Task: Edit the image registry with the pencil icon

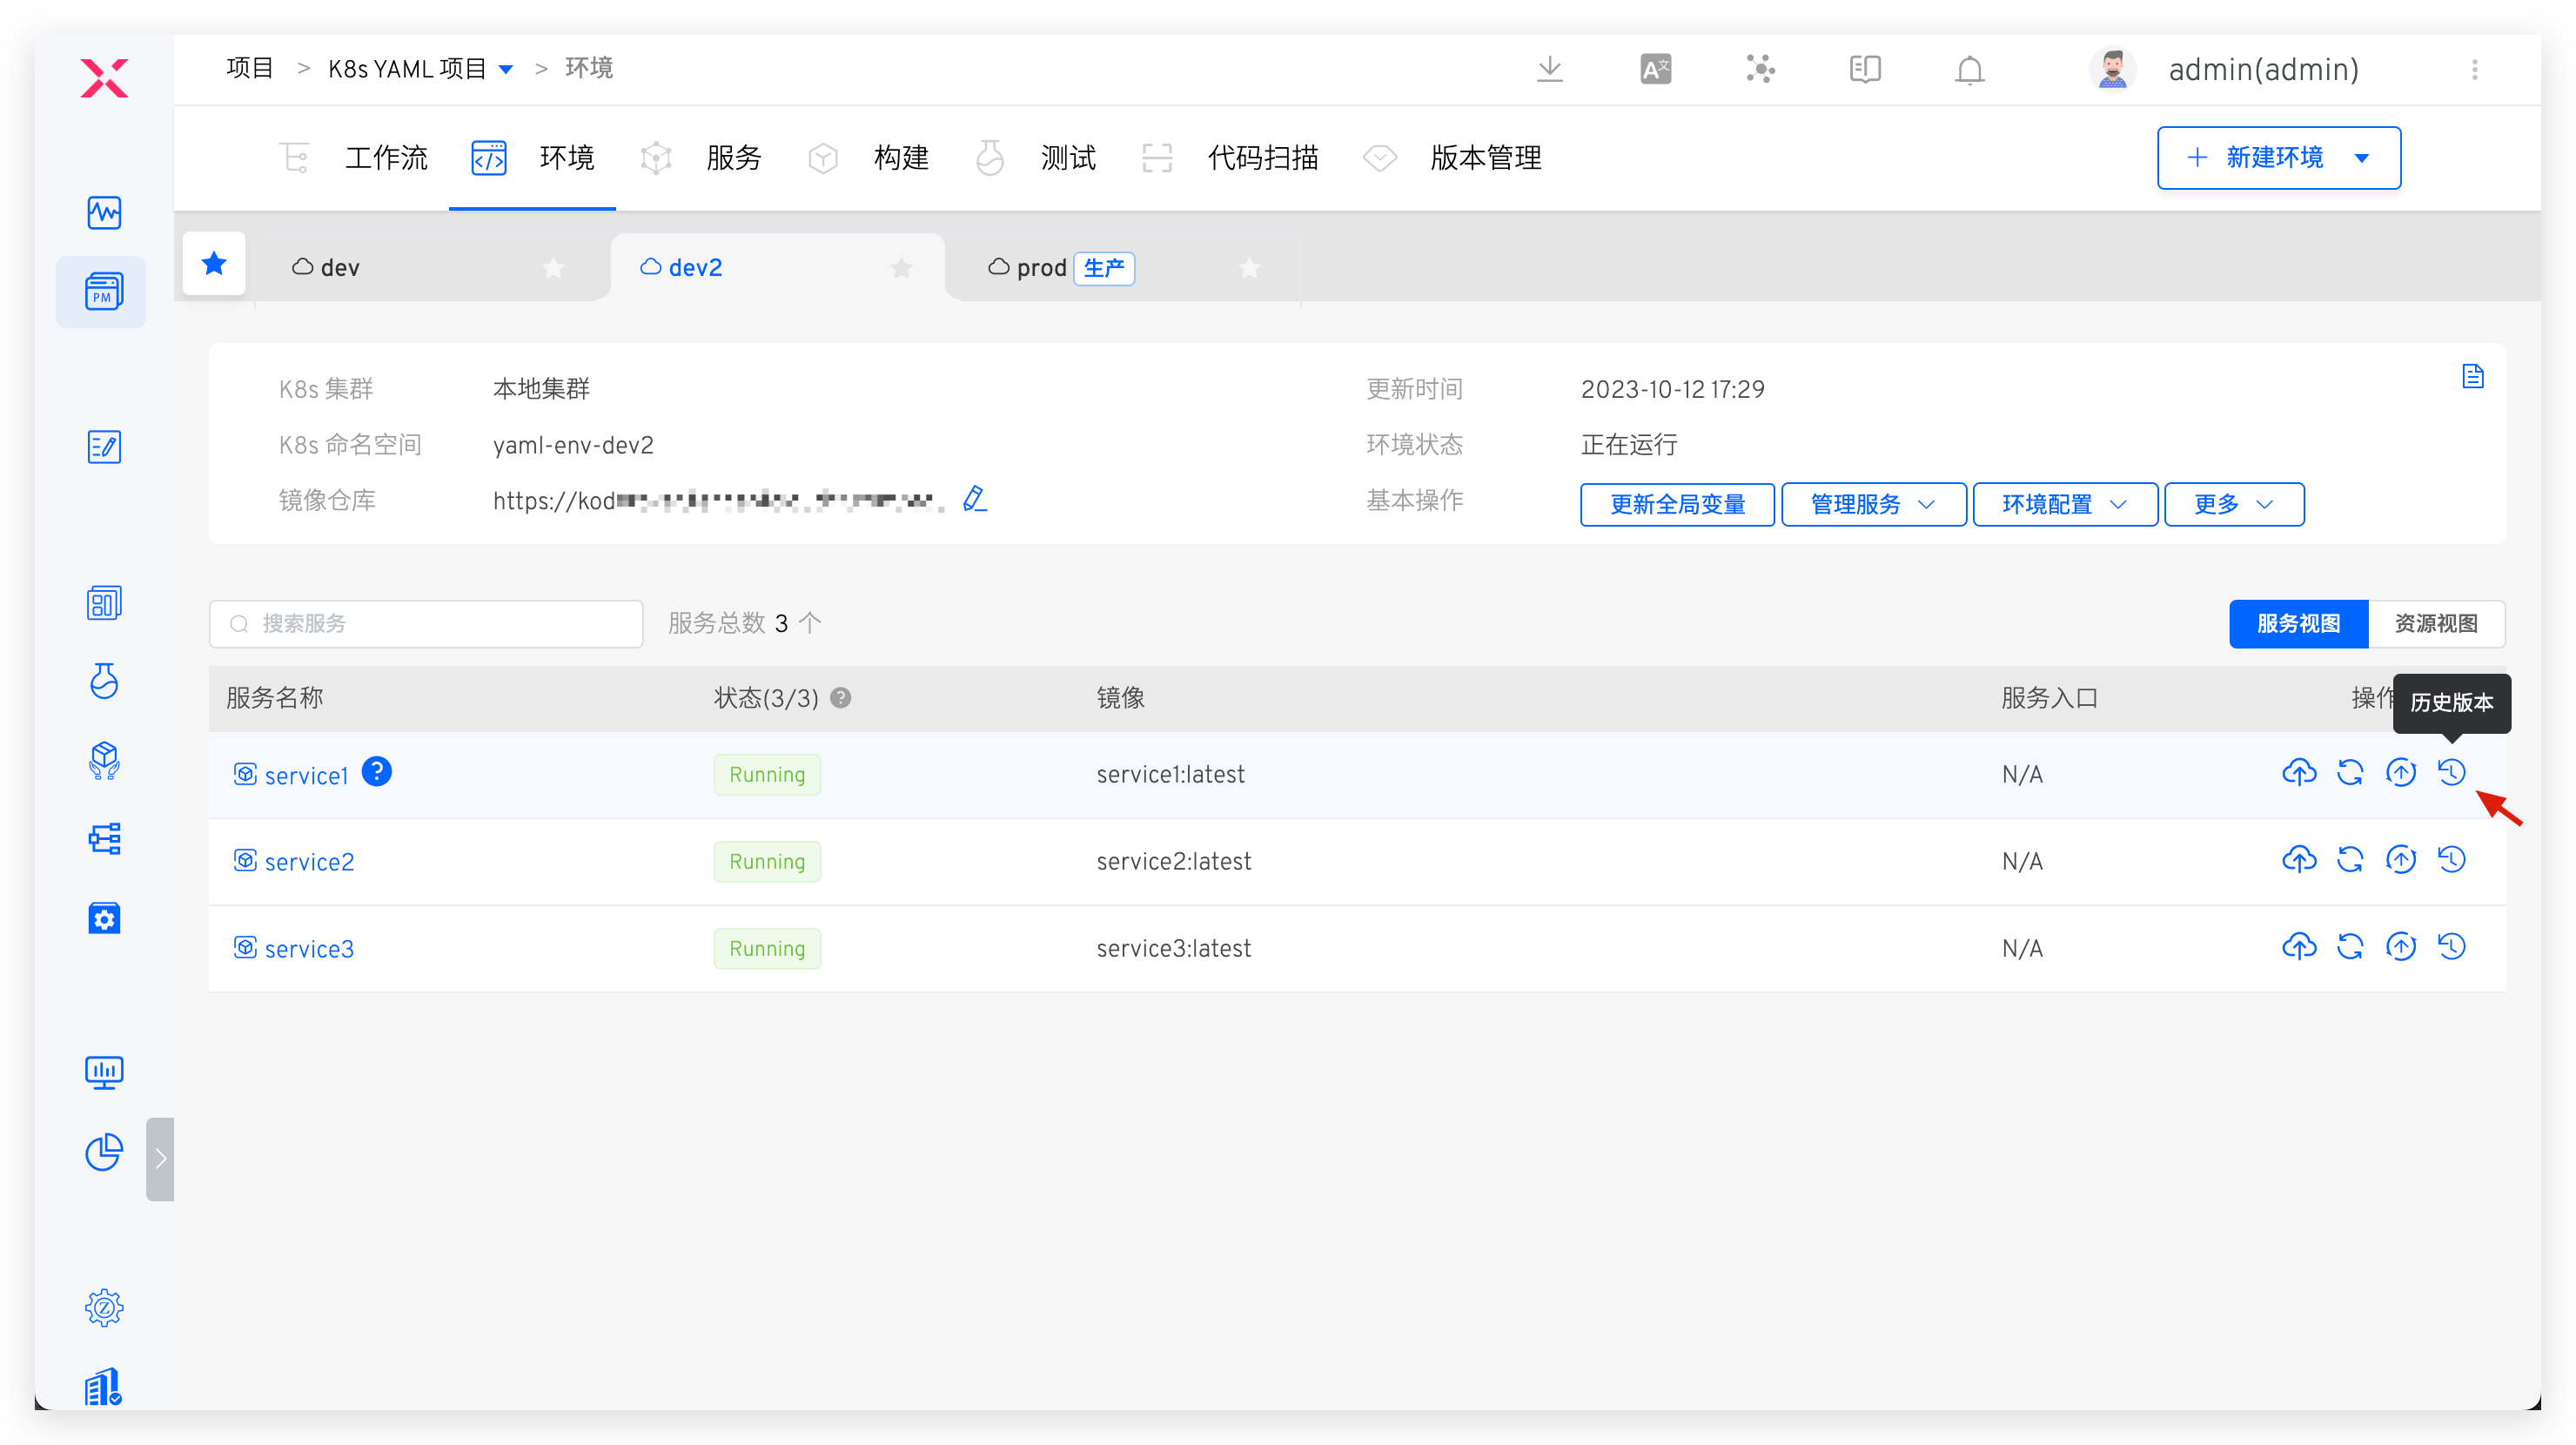Action: coord(974,499)
